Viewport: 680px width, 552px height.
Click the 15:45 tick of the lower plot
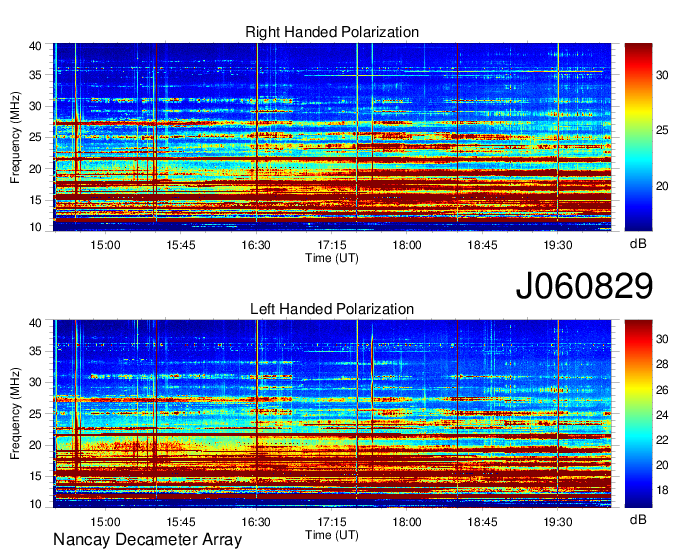point(181,522)
